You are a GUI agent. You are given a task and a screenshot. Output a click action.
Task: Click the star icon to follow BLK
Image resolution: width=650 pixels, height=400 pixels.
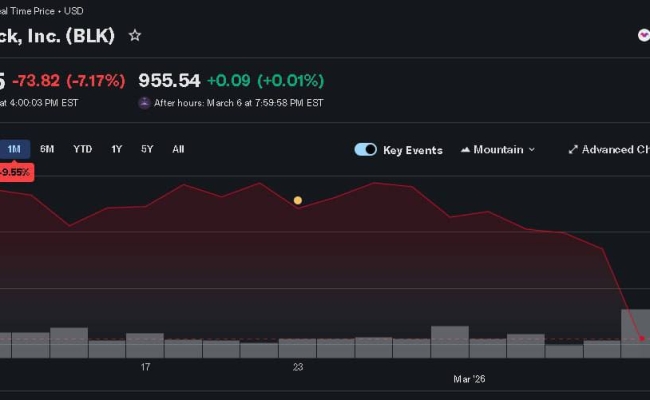(x=135, y=35)
